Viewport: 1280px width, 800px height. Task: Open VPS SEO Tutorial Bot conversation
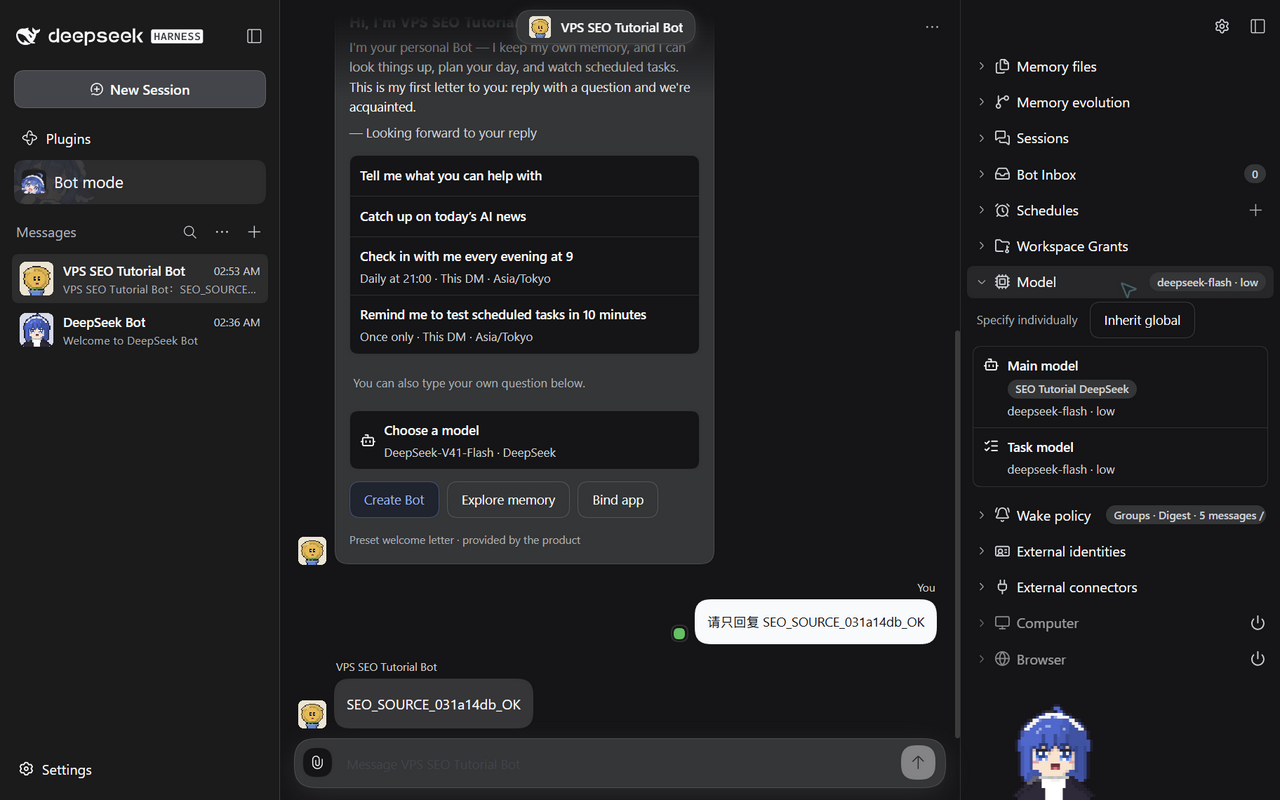(x=140, y=279)
